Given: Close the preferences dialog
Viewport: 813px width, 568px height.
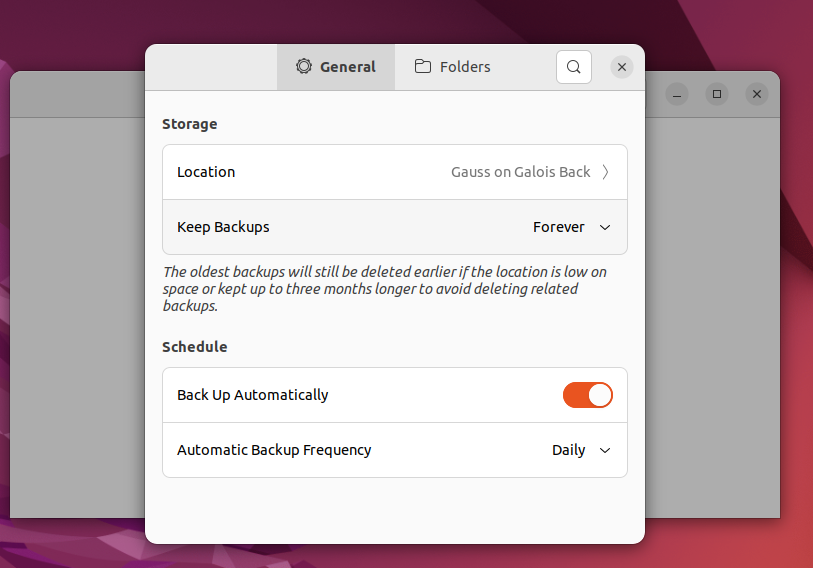Looking at the screenshot, I should (x=622, y=67).
